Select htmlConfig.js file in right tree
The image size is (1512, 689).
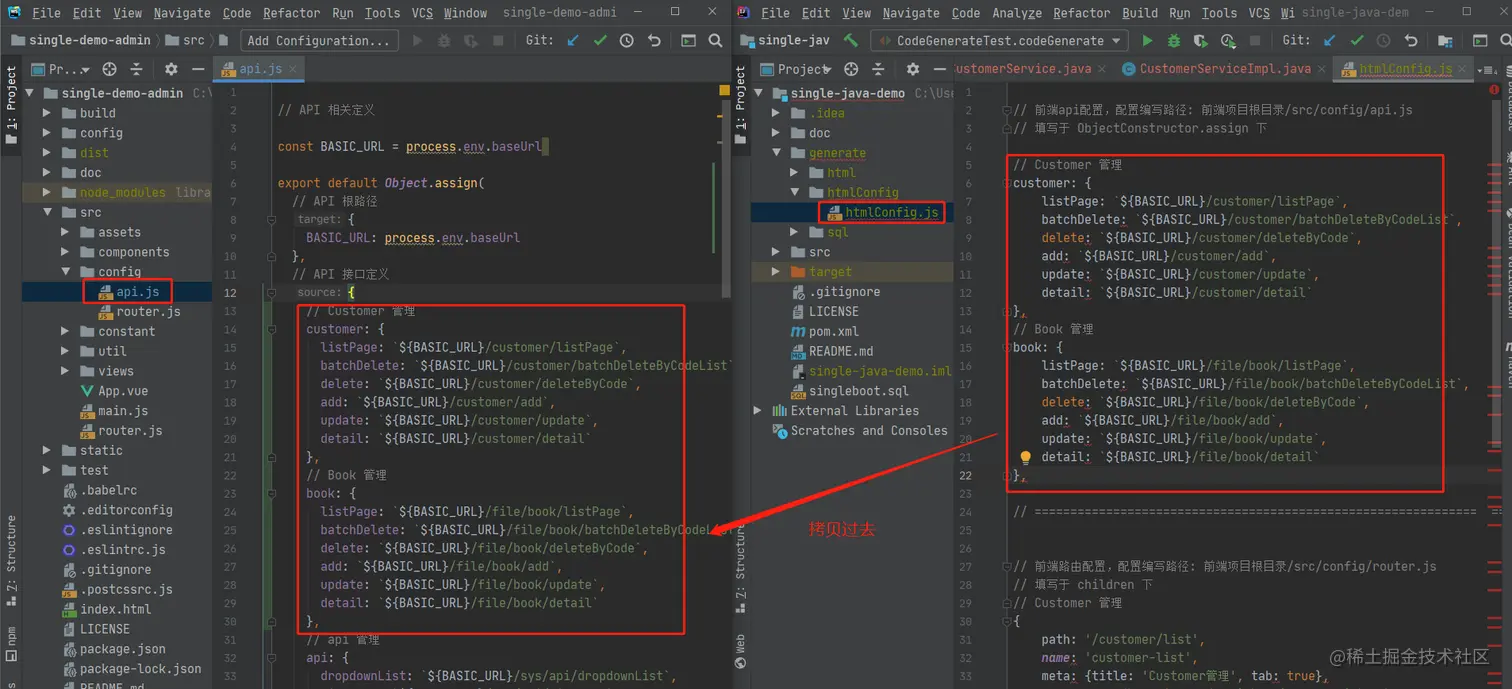pos(891,212)
